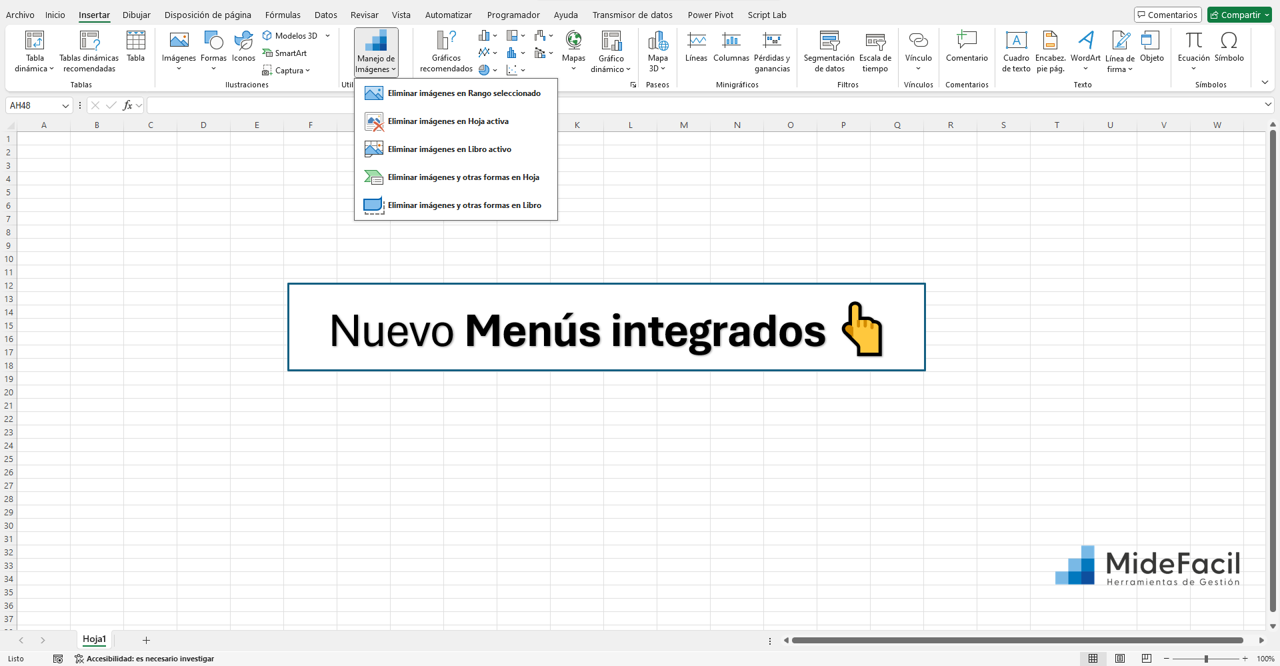Insert a Mapa 3D
The height and width of the screenshot is (666, 1280).
pyautogui.click(x=657, y=52)
